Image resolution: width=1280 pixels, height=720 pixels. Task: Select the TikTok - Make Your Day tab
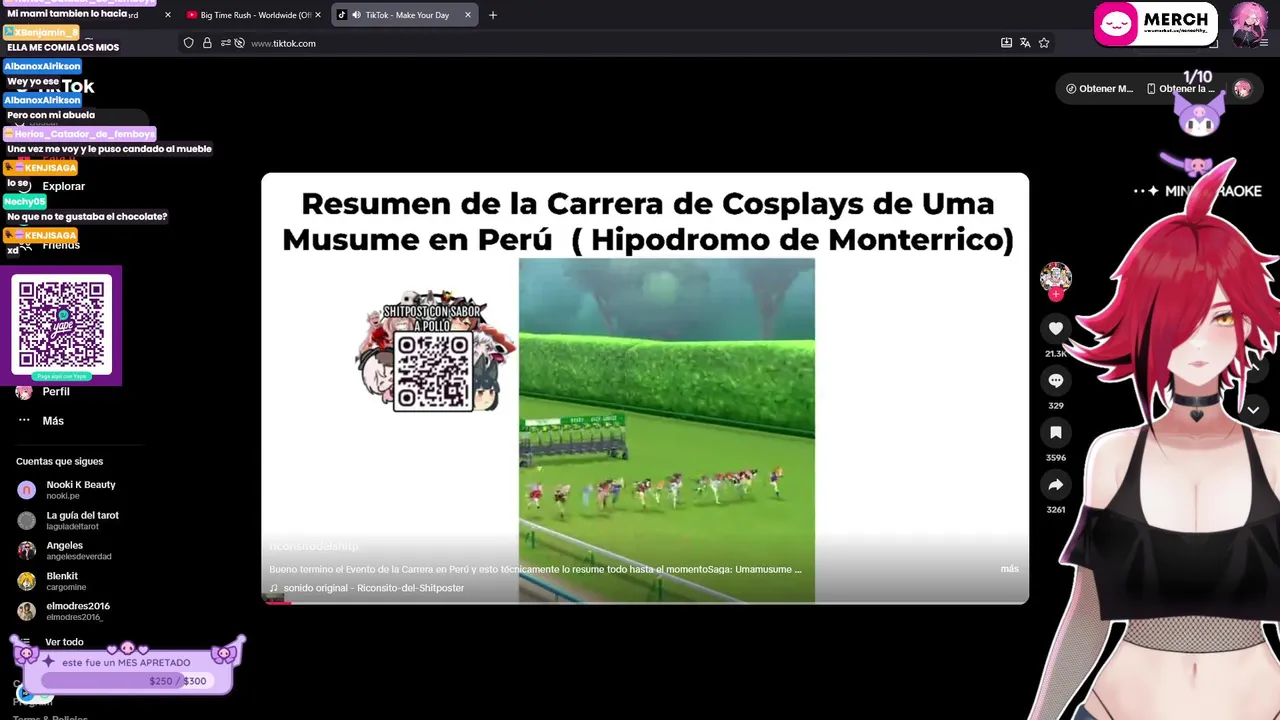(404, 15)
